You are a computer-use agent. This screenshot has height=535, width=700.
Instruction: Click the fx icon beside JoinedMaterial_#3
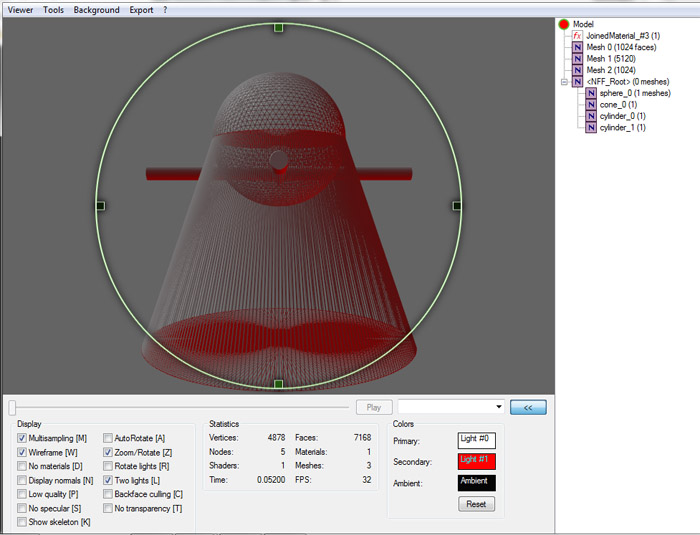(577, 36)
